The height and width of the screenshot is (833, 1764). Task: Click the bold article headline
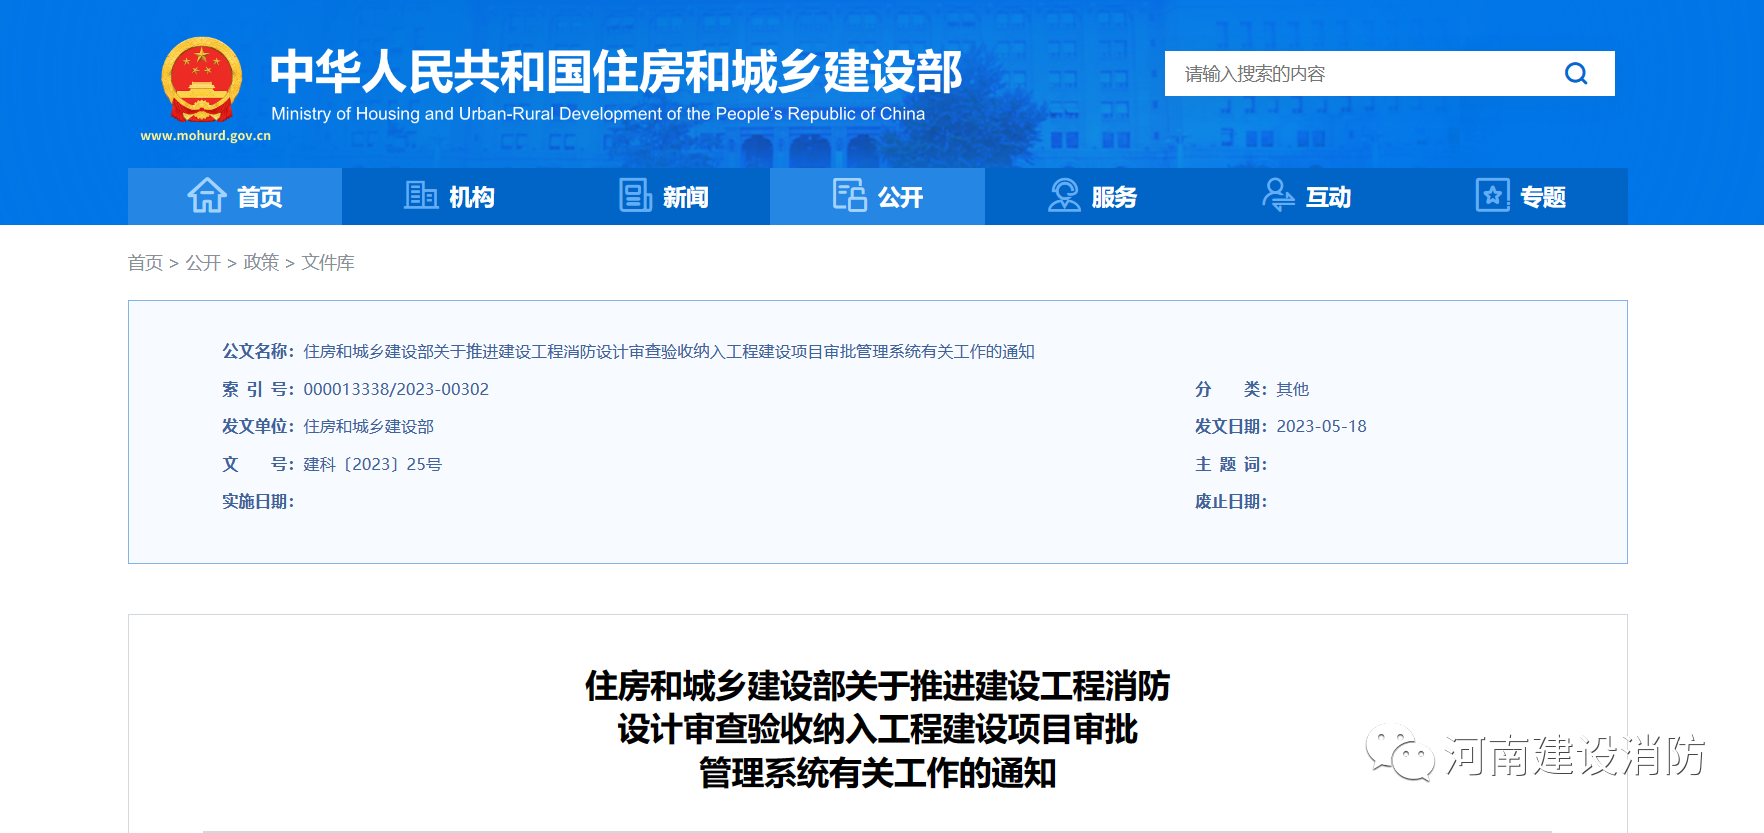(x=877, y=729)
